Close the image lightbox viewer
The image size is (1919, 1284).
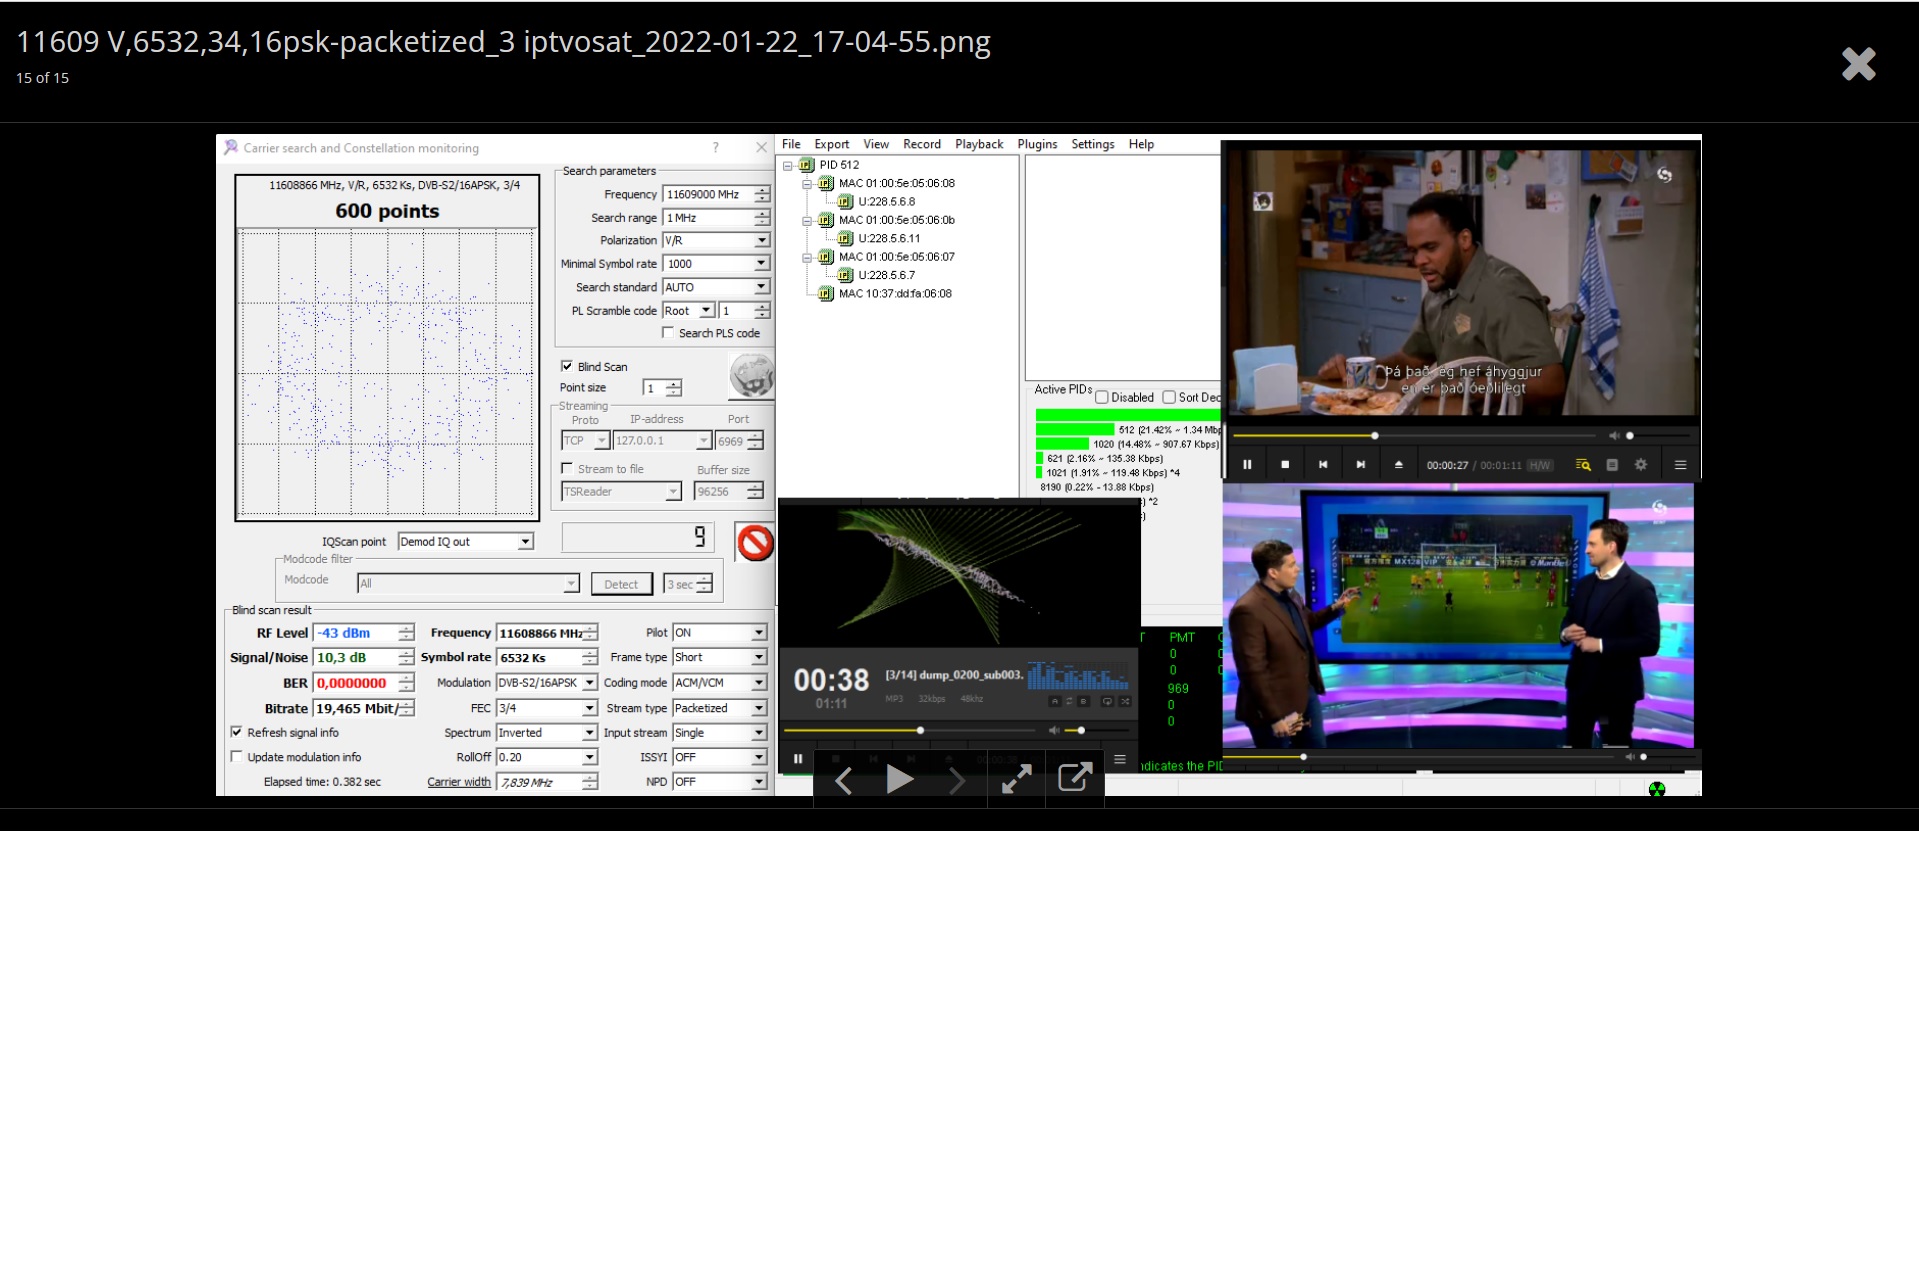[x=1858, y=64]
